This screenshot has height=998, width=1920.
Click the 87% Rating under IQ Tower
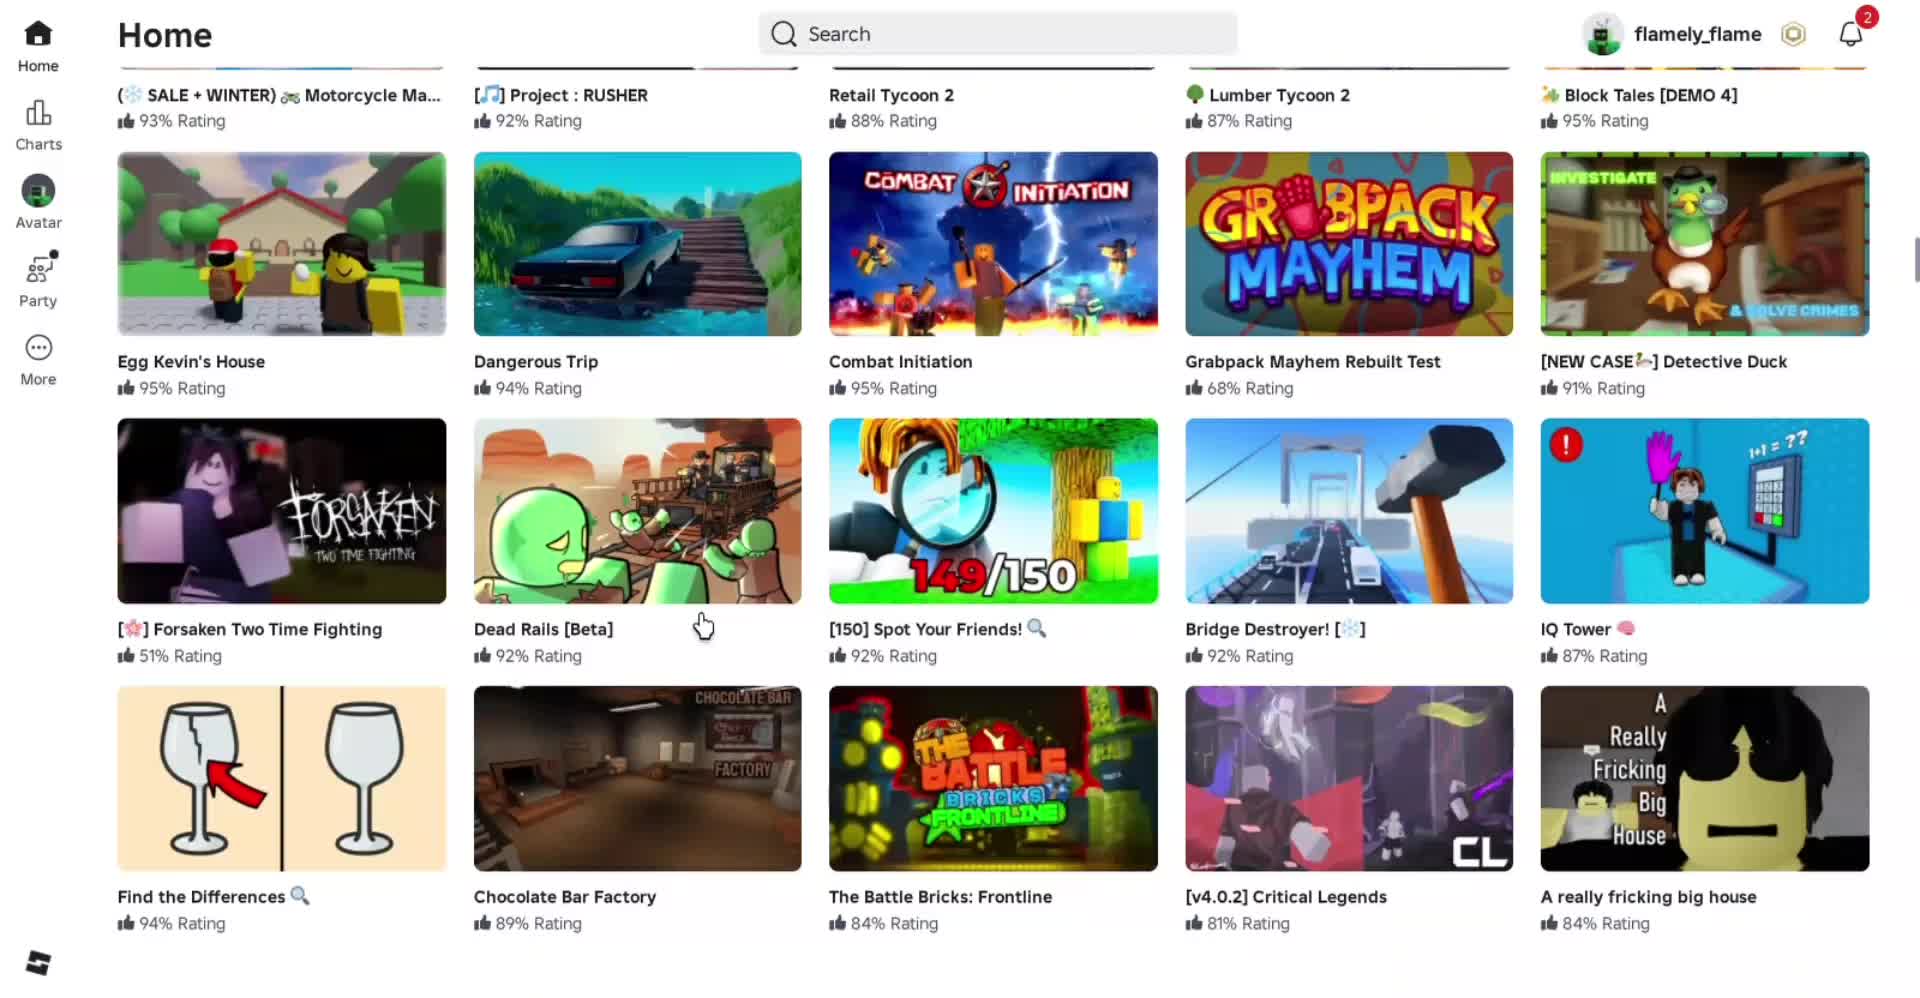1594,656
